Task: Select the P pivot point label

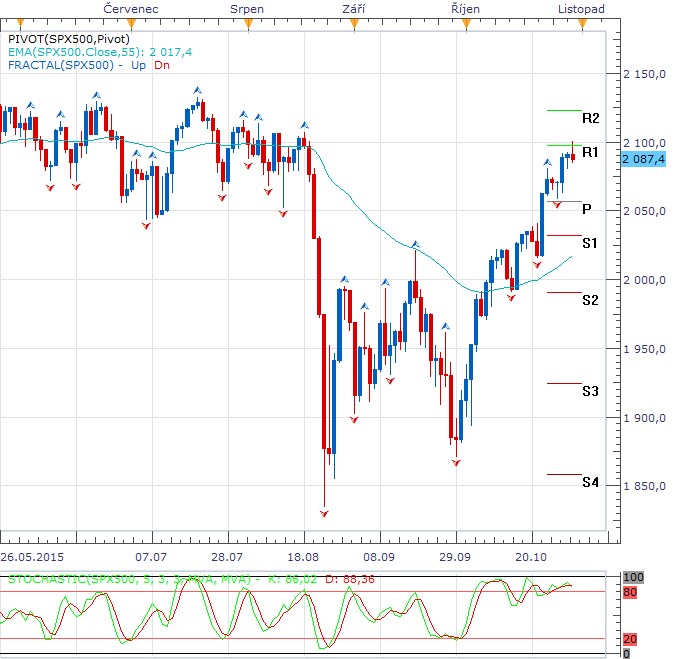Action: click(586, 209)
